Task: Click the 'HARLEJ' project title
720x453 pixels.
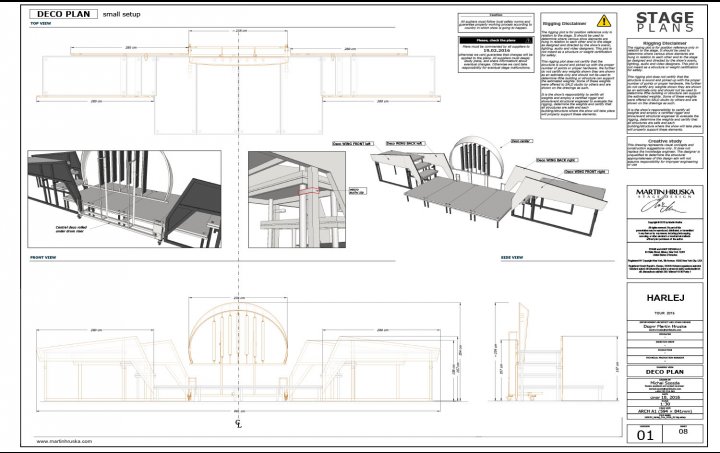Action: 665,298
